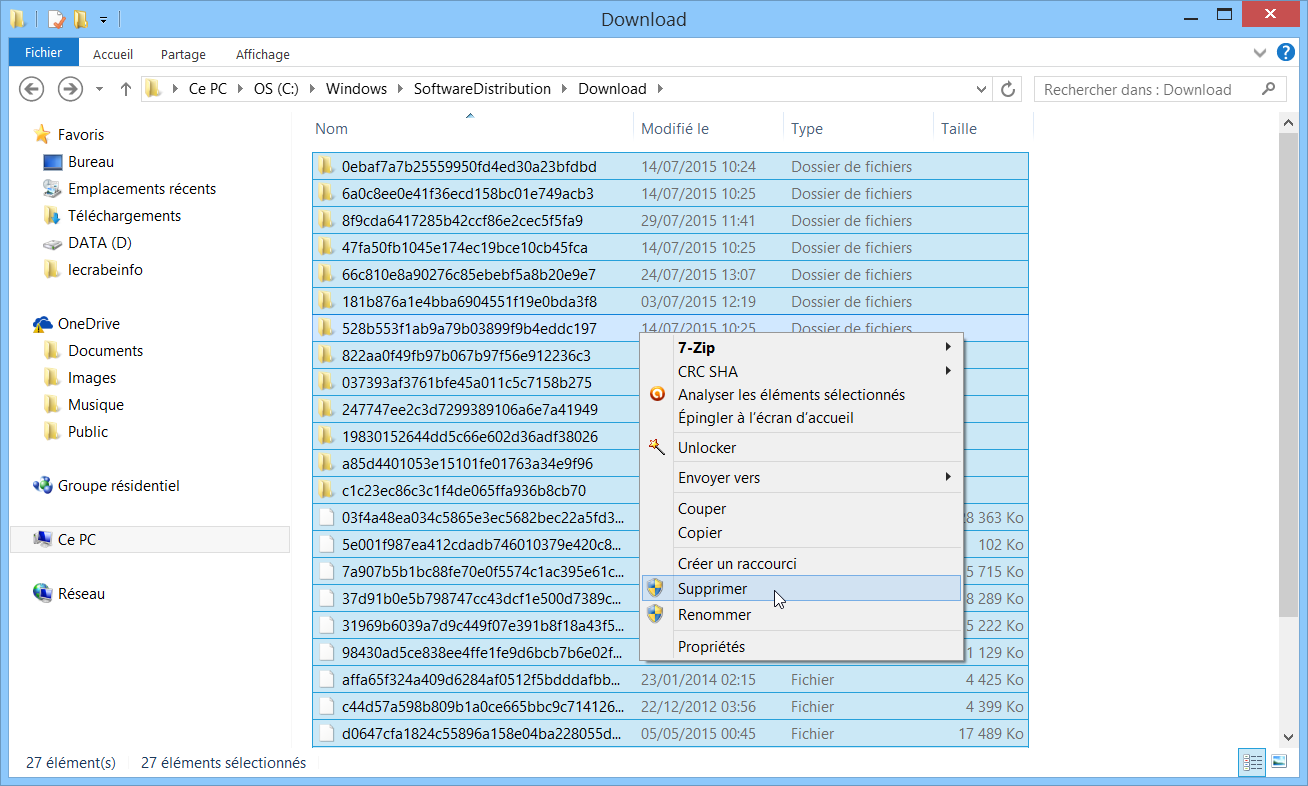Screen dimensions: 1308x786
Task: Navigate up one folder level
Action: coord(125,89)
